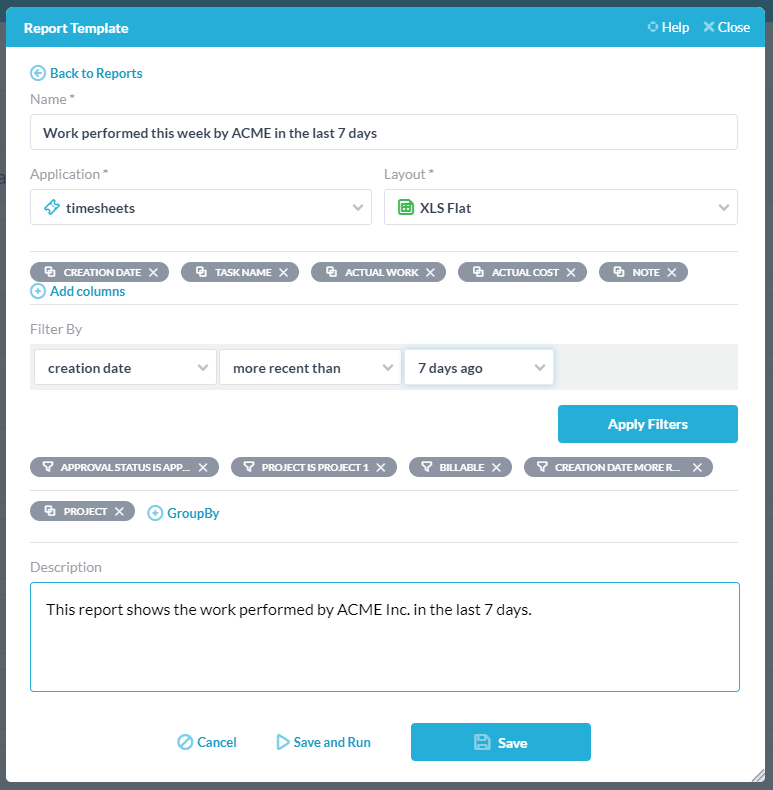Open the 7 days ago value dropdown
Screen dimensions: 773x790
479,367
